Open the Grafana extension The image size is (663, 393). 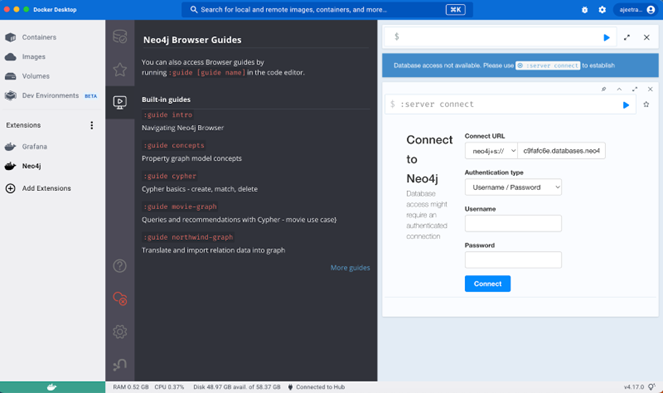[x=34, y=146]
